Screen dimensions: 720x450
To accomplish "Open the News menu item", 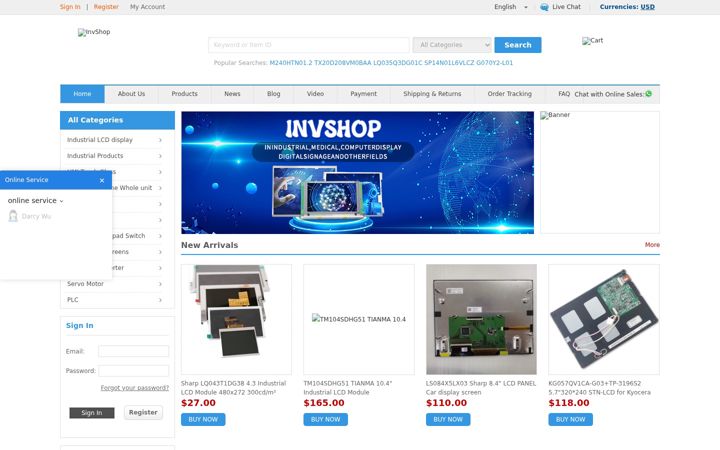I will pyautogui.click(x=232, y=94).
